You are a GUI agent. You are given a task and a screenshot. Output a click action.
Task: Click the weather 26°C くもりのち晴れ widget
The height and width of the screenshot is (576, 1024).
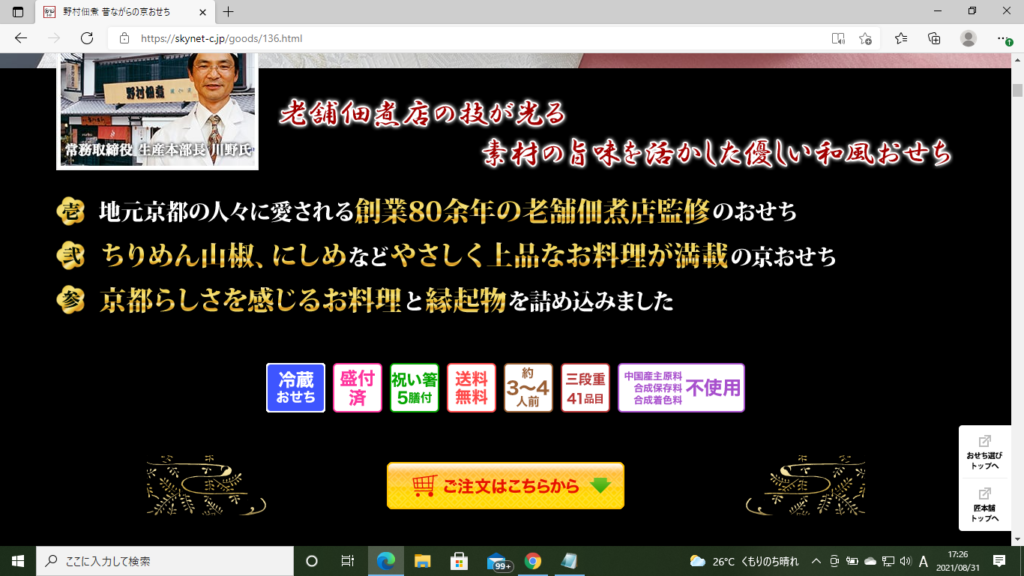click(x=744, y=561)
